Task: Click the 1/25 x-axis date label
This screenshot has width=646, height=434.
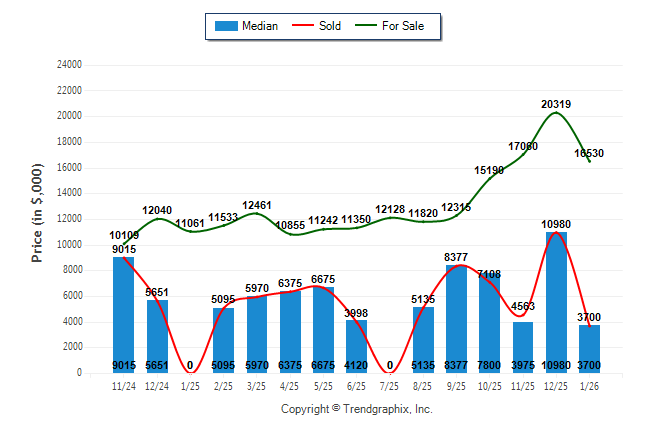Action: (x=189, y=384)
